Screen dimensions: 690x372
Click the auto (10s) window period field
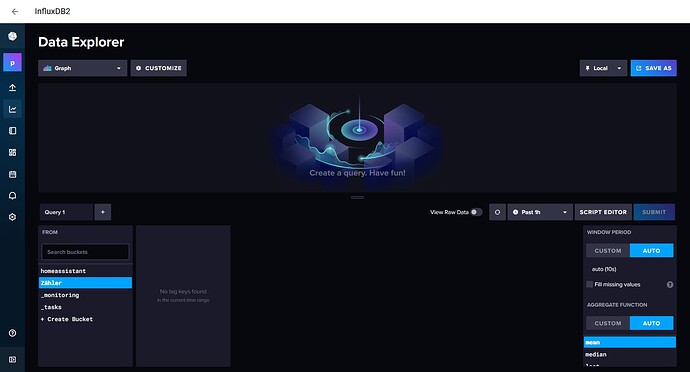pos(630,269)
